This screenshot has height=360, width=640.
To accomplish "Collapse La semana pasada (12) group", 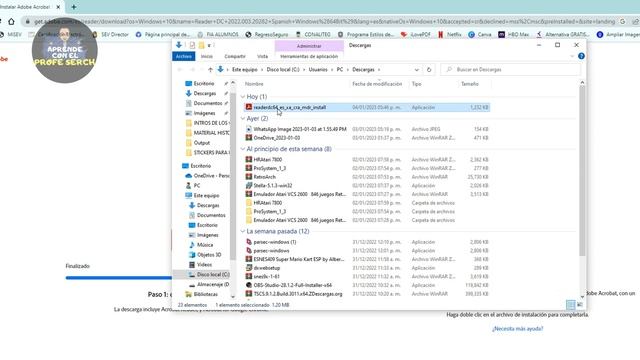I will [243, 231].
